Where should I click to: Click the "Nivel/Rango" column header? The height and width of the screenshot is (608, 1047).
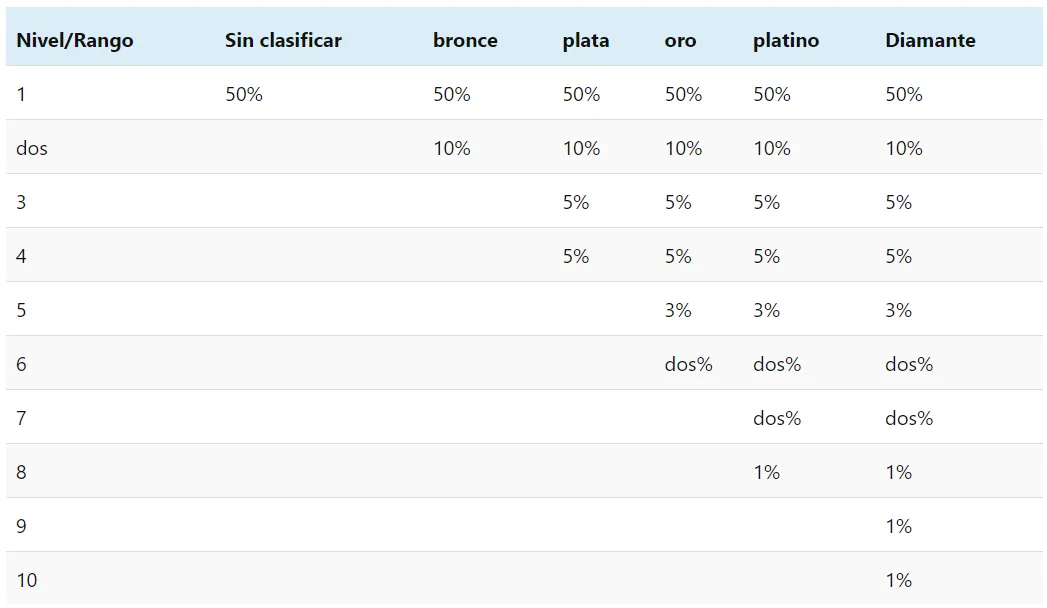pos(75,41)
